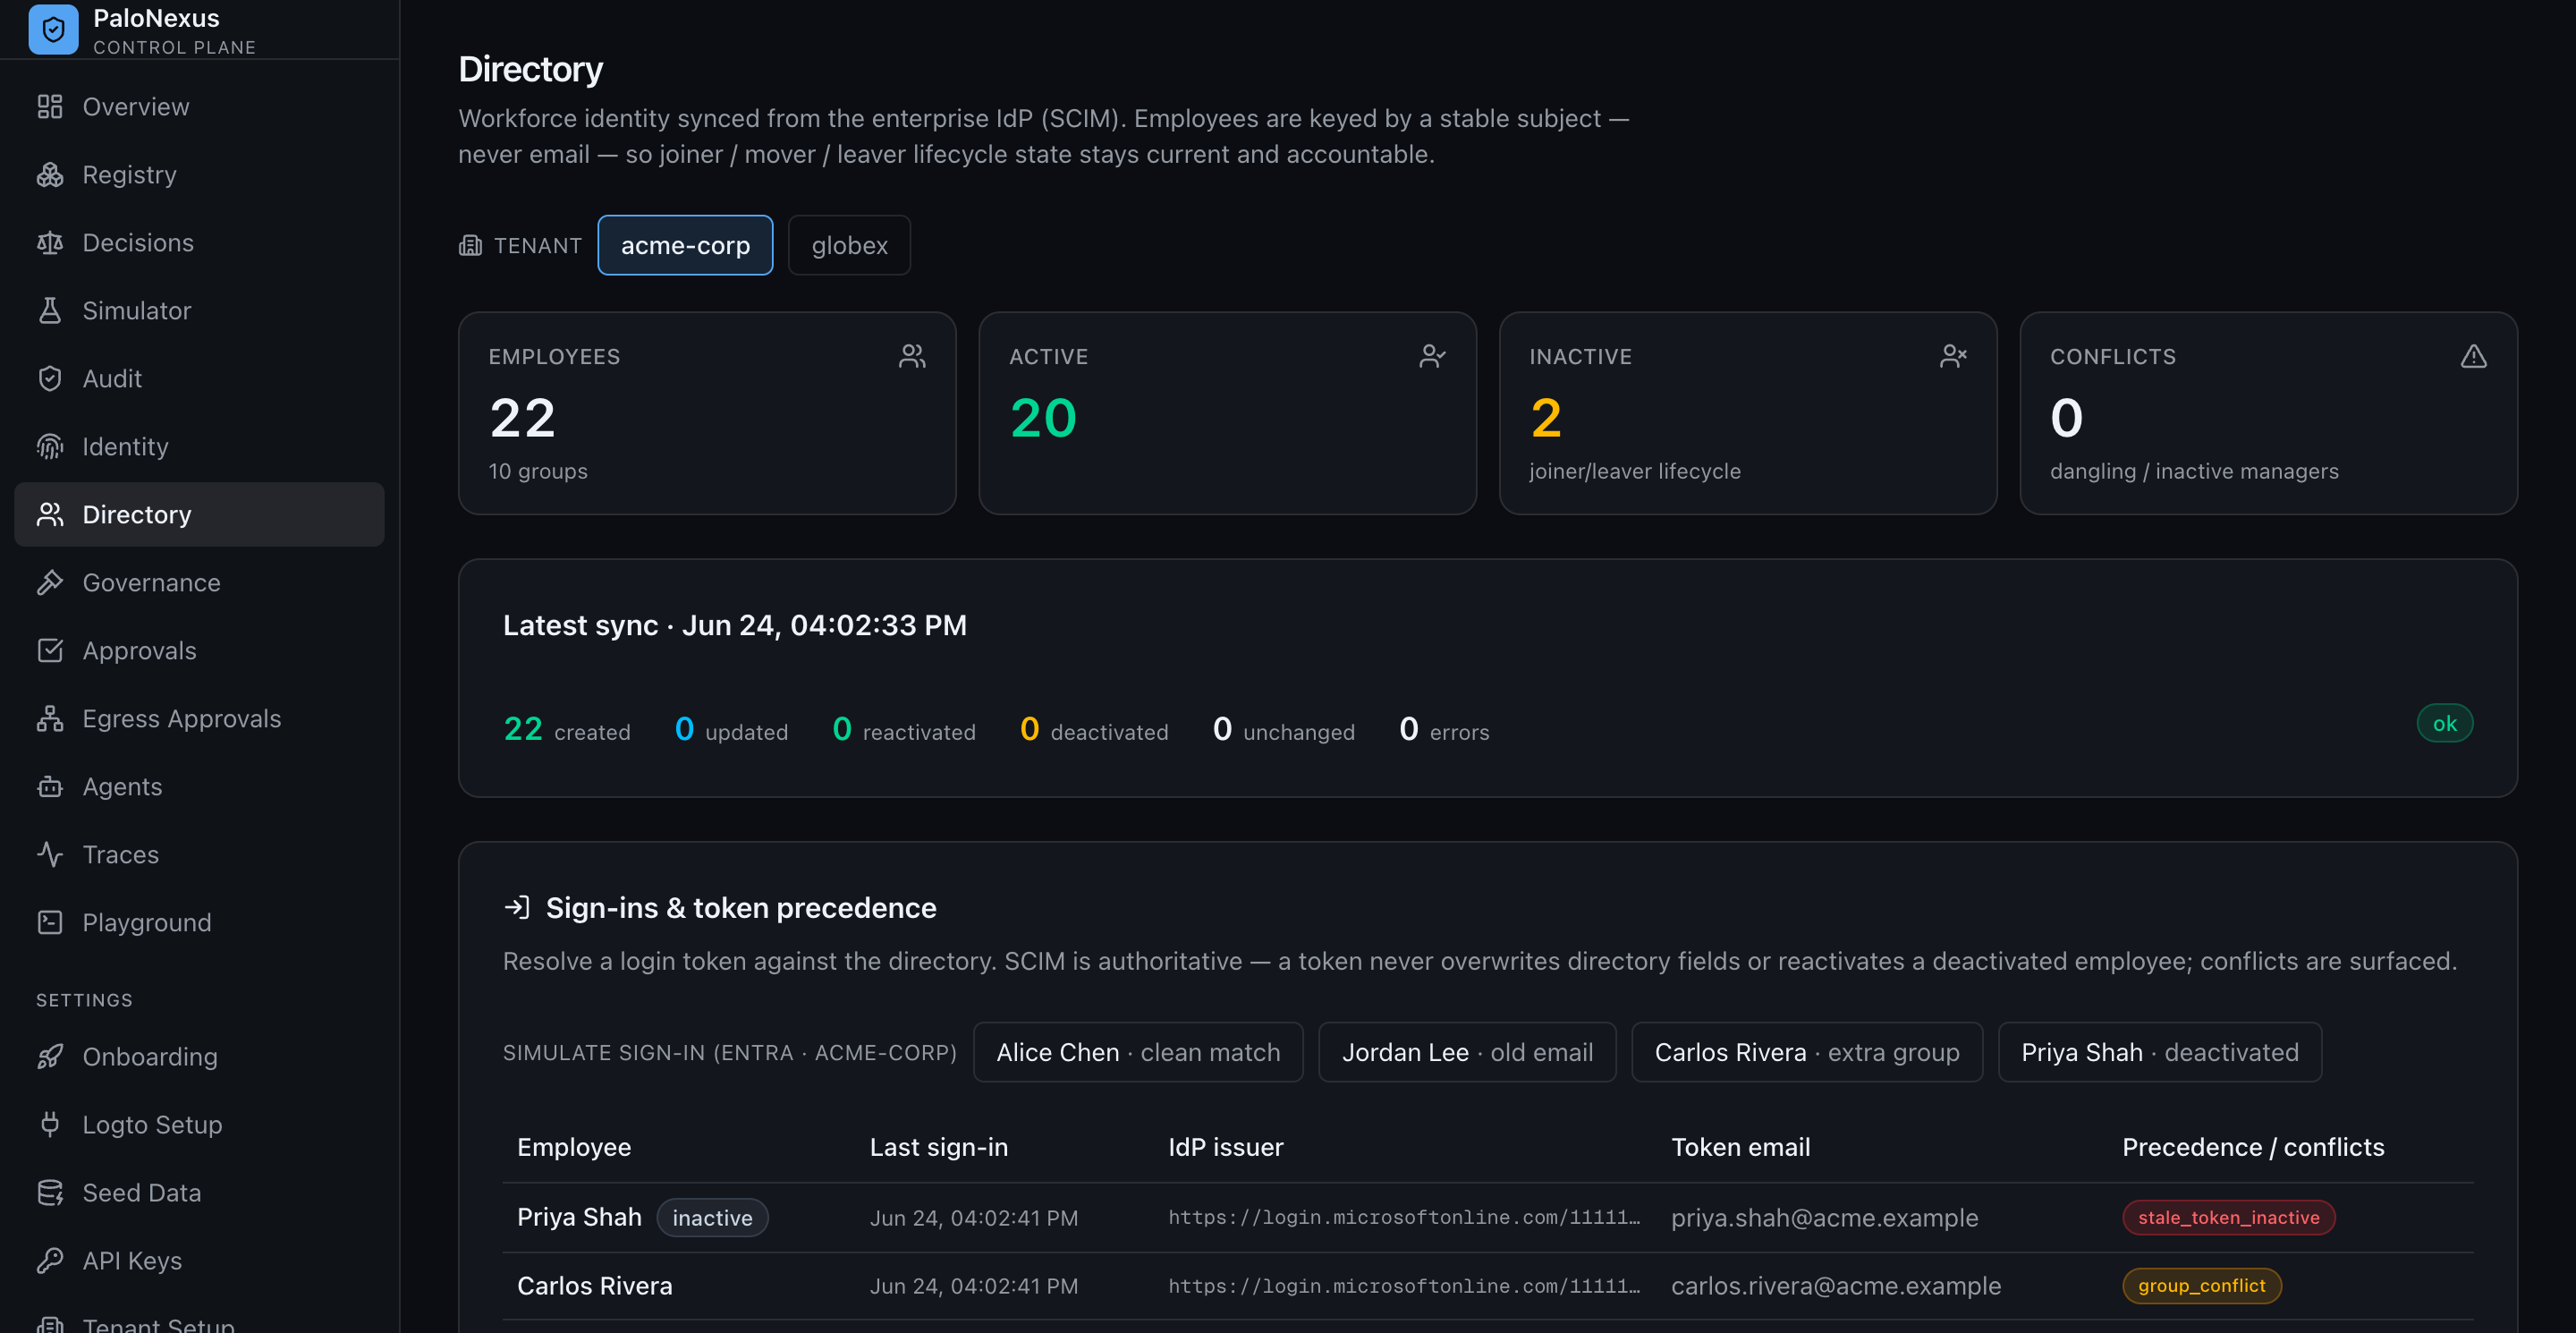Click the 10 groups text on Employees card
Viewport: 2576px width, 1333px height.
point(538,472)
